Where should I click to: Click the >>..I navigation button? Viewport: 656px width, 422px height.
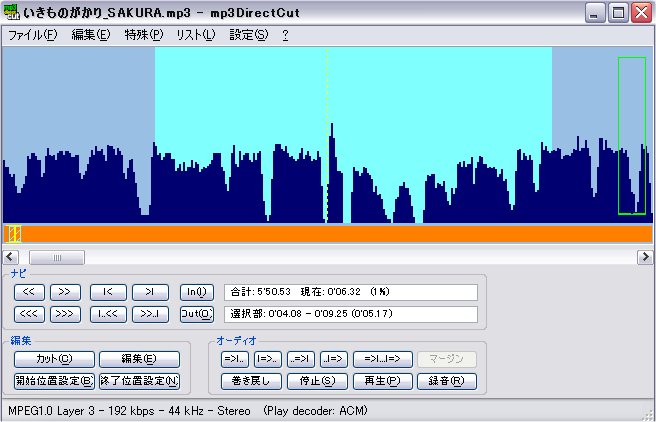point(150,314)
